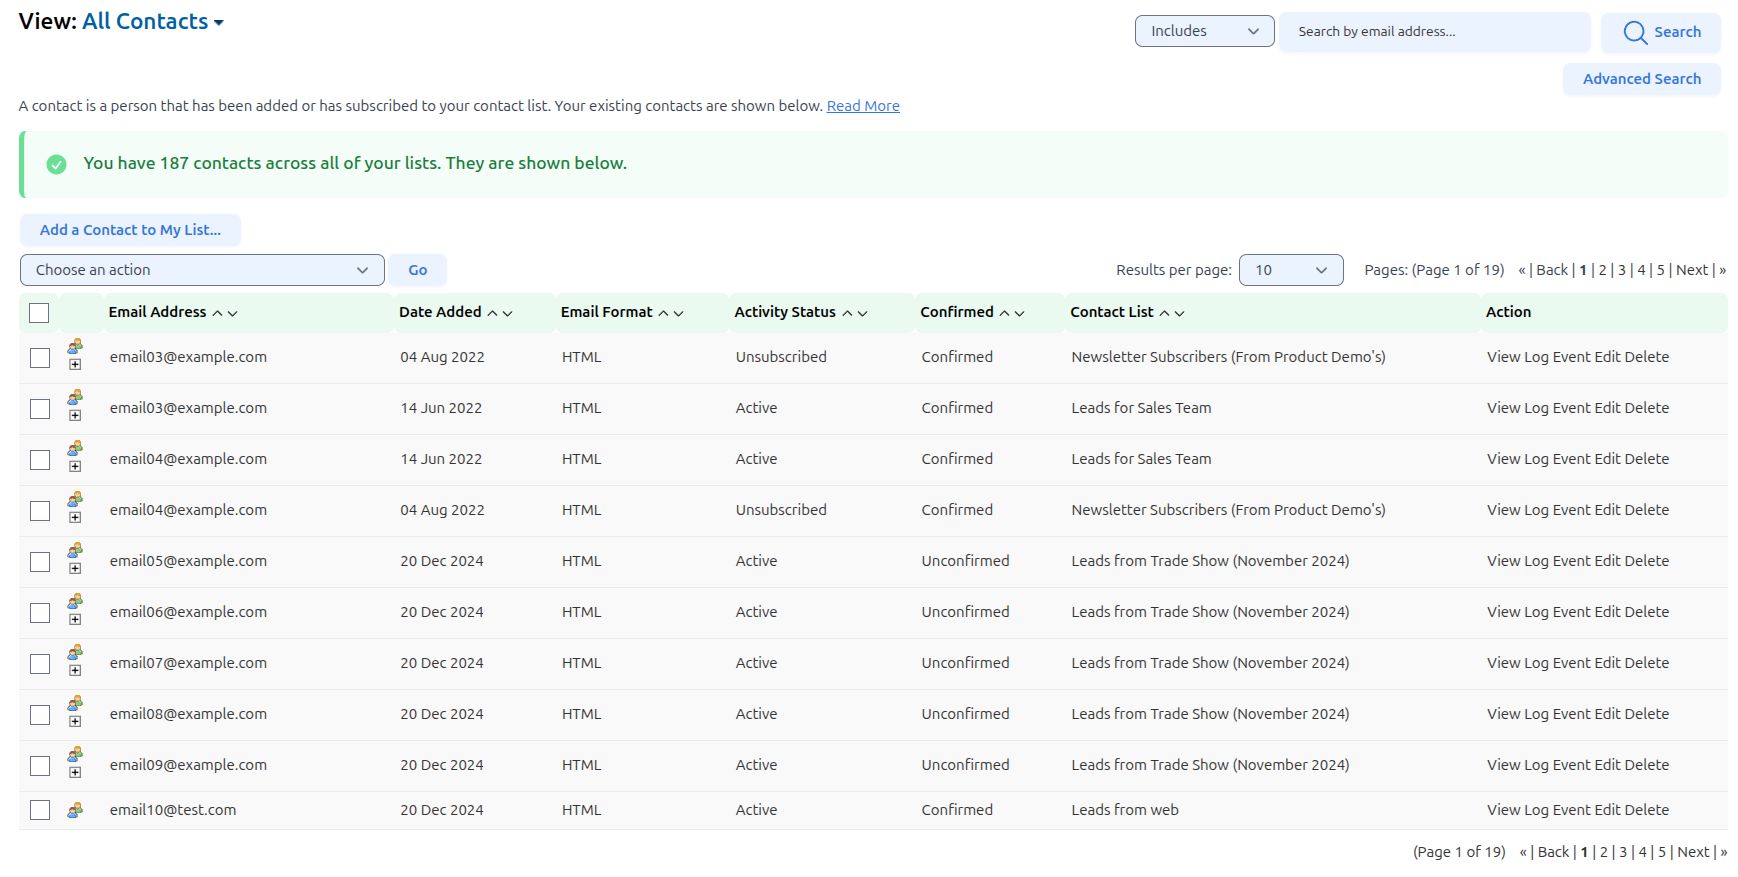Image resolution: width=1738 pixels, height=877 pixels.
Task: Click the Leads from web contact list cell
Action: (1125, 810)
